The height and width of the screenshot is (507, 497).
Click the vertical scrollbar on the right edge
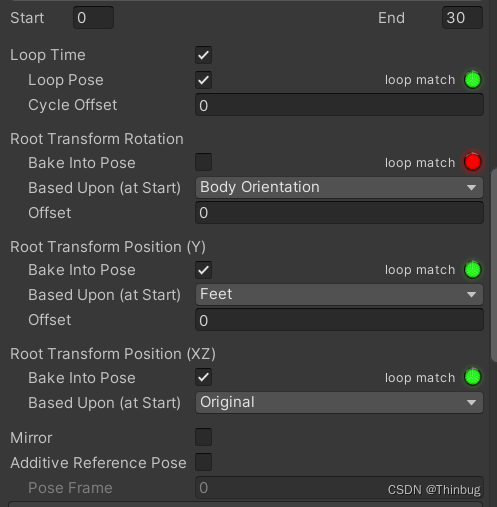click(x=494, y=265)
